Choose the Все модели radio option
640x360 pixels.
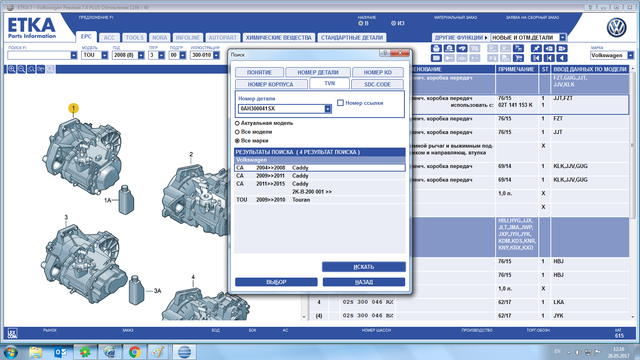pos(237,132)
